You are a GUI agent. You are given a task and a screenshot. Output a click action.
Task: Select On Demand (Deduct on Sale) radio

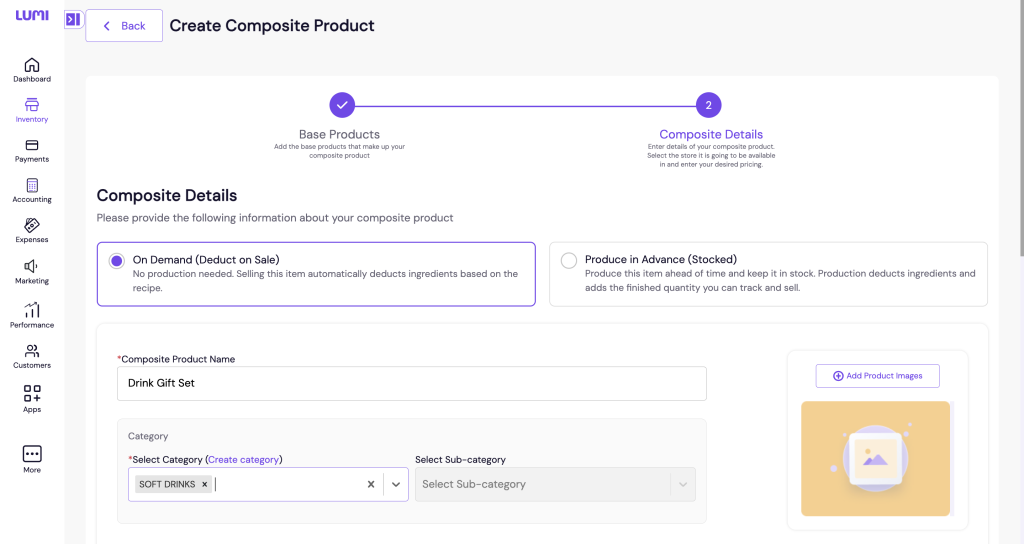(117, 261)
